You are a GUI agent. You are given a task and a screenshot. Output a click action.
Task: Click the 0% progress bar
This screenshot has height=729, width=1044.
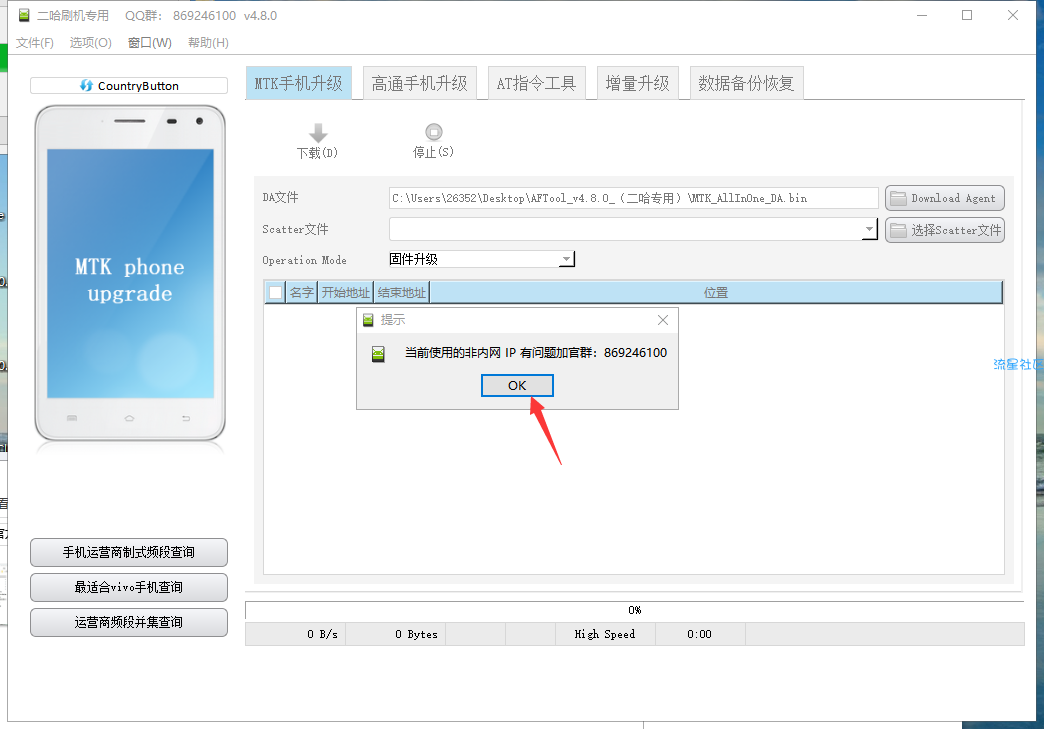pyautogui.click(x=635, y=610)
